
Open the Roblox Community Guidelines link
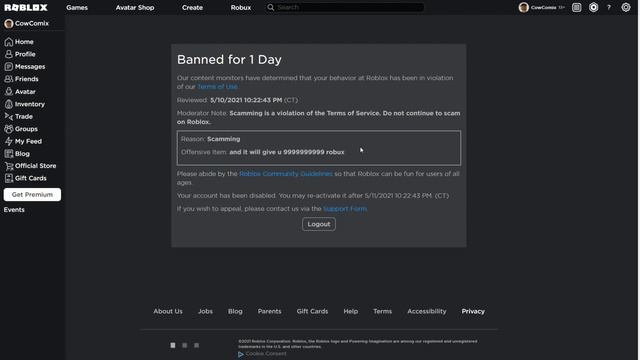tap(286, 174)
